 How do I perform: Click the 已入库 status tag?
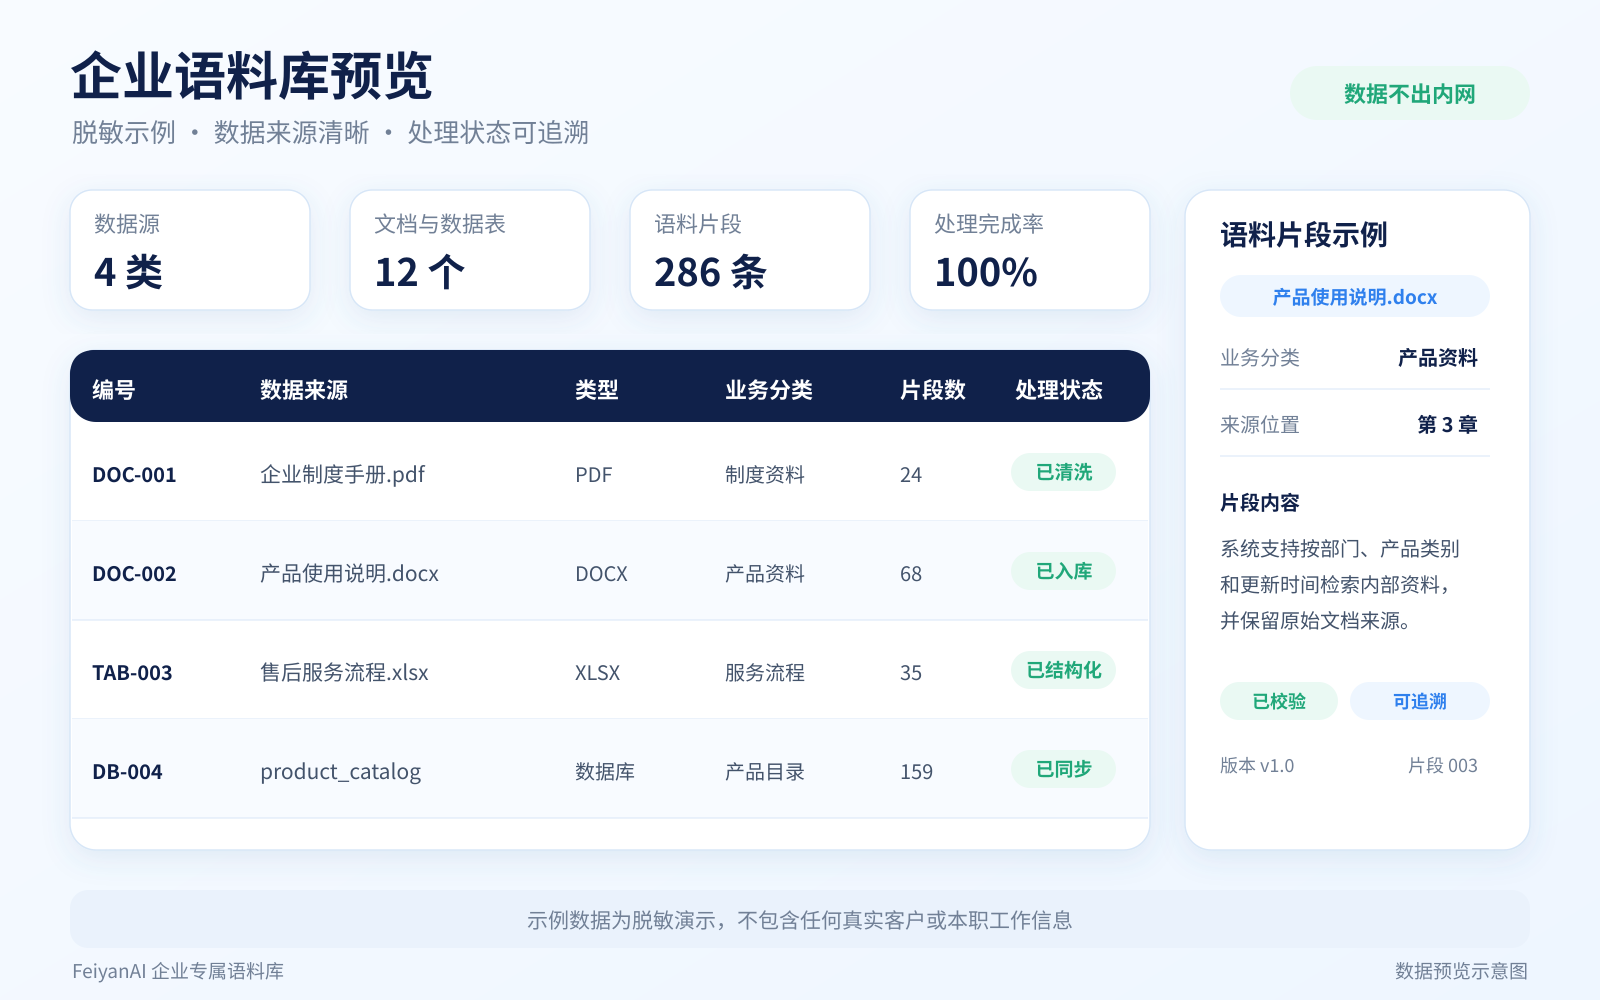click(1063, 571)
